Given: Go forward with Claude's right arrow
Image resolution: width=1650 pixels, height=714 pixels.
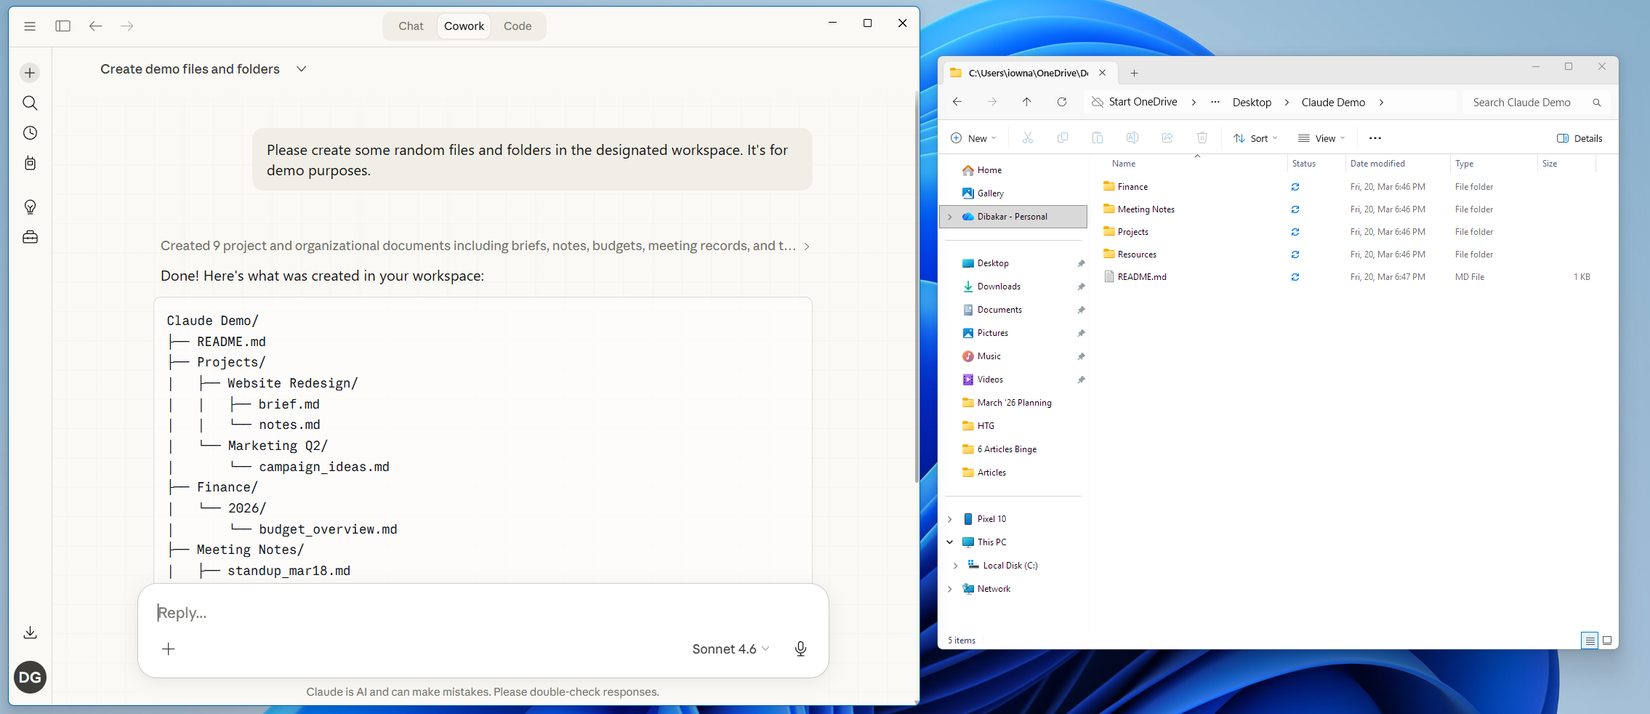Looking at the screenshot, I should pyautogui.click(x=127, y=26).
